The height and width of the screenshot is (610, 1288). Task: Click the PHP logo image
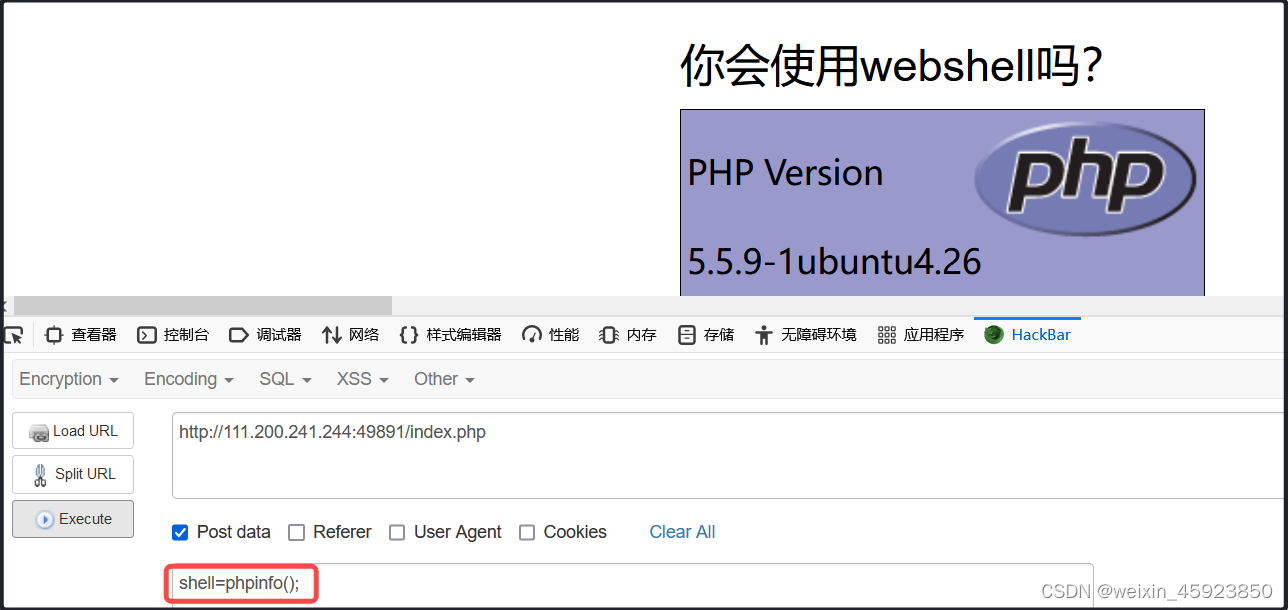[1085, 177]
